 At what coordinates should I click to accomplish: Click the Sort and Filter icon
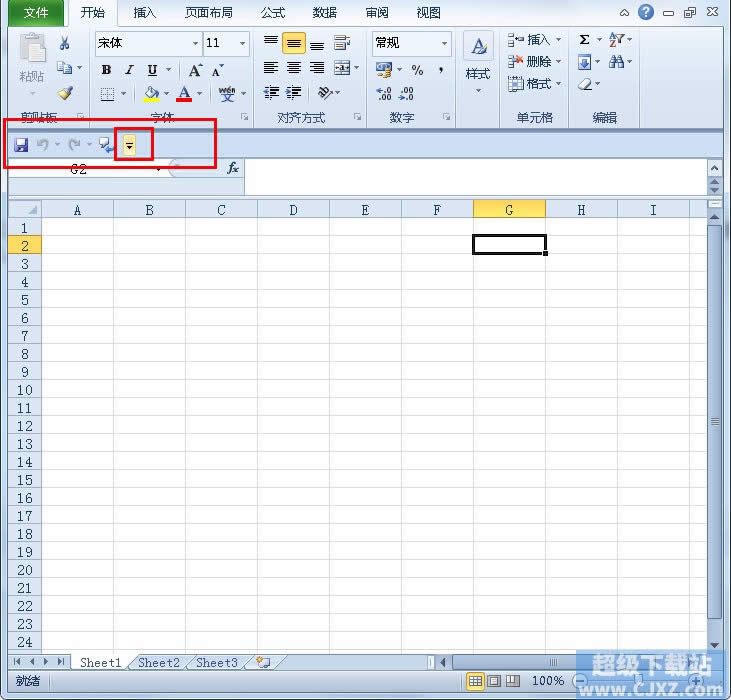[x=616, y=40]
